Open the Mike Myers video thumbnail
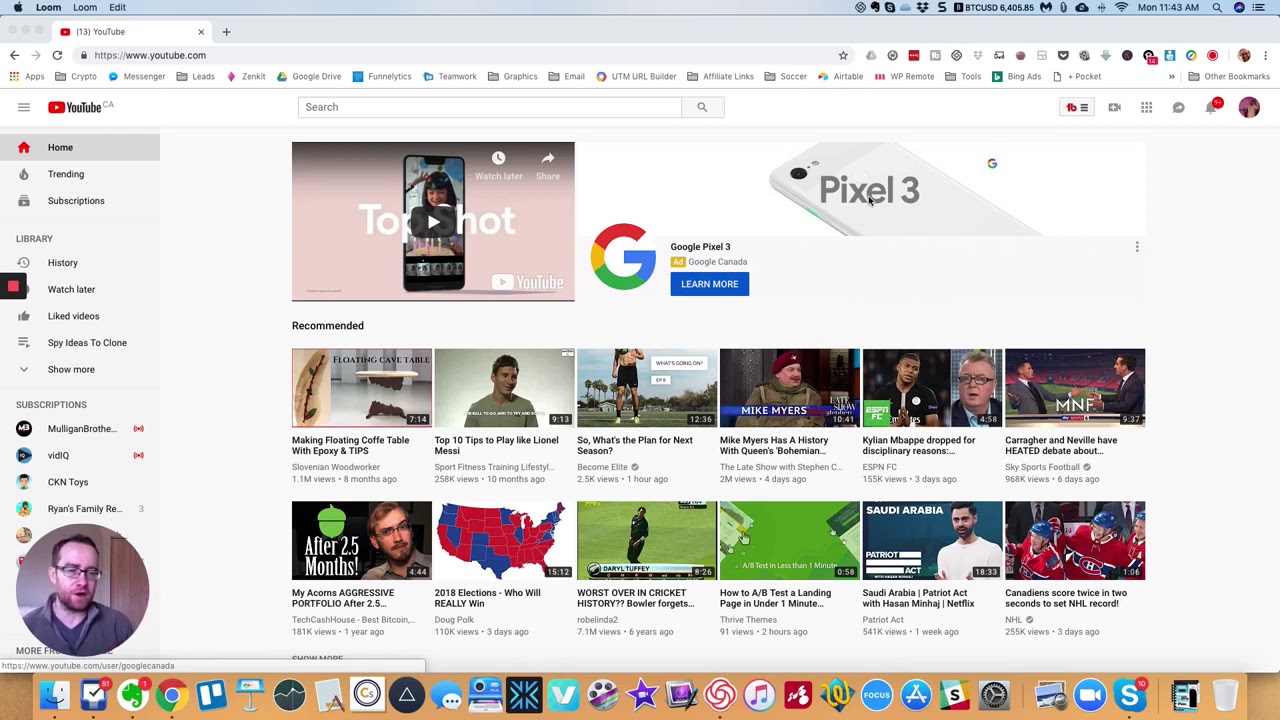 click(789, 388)
